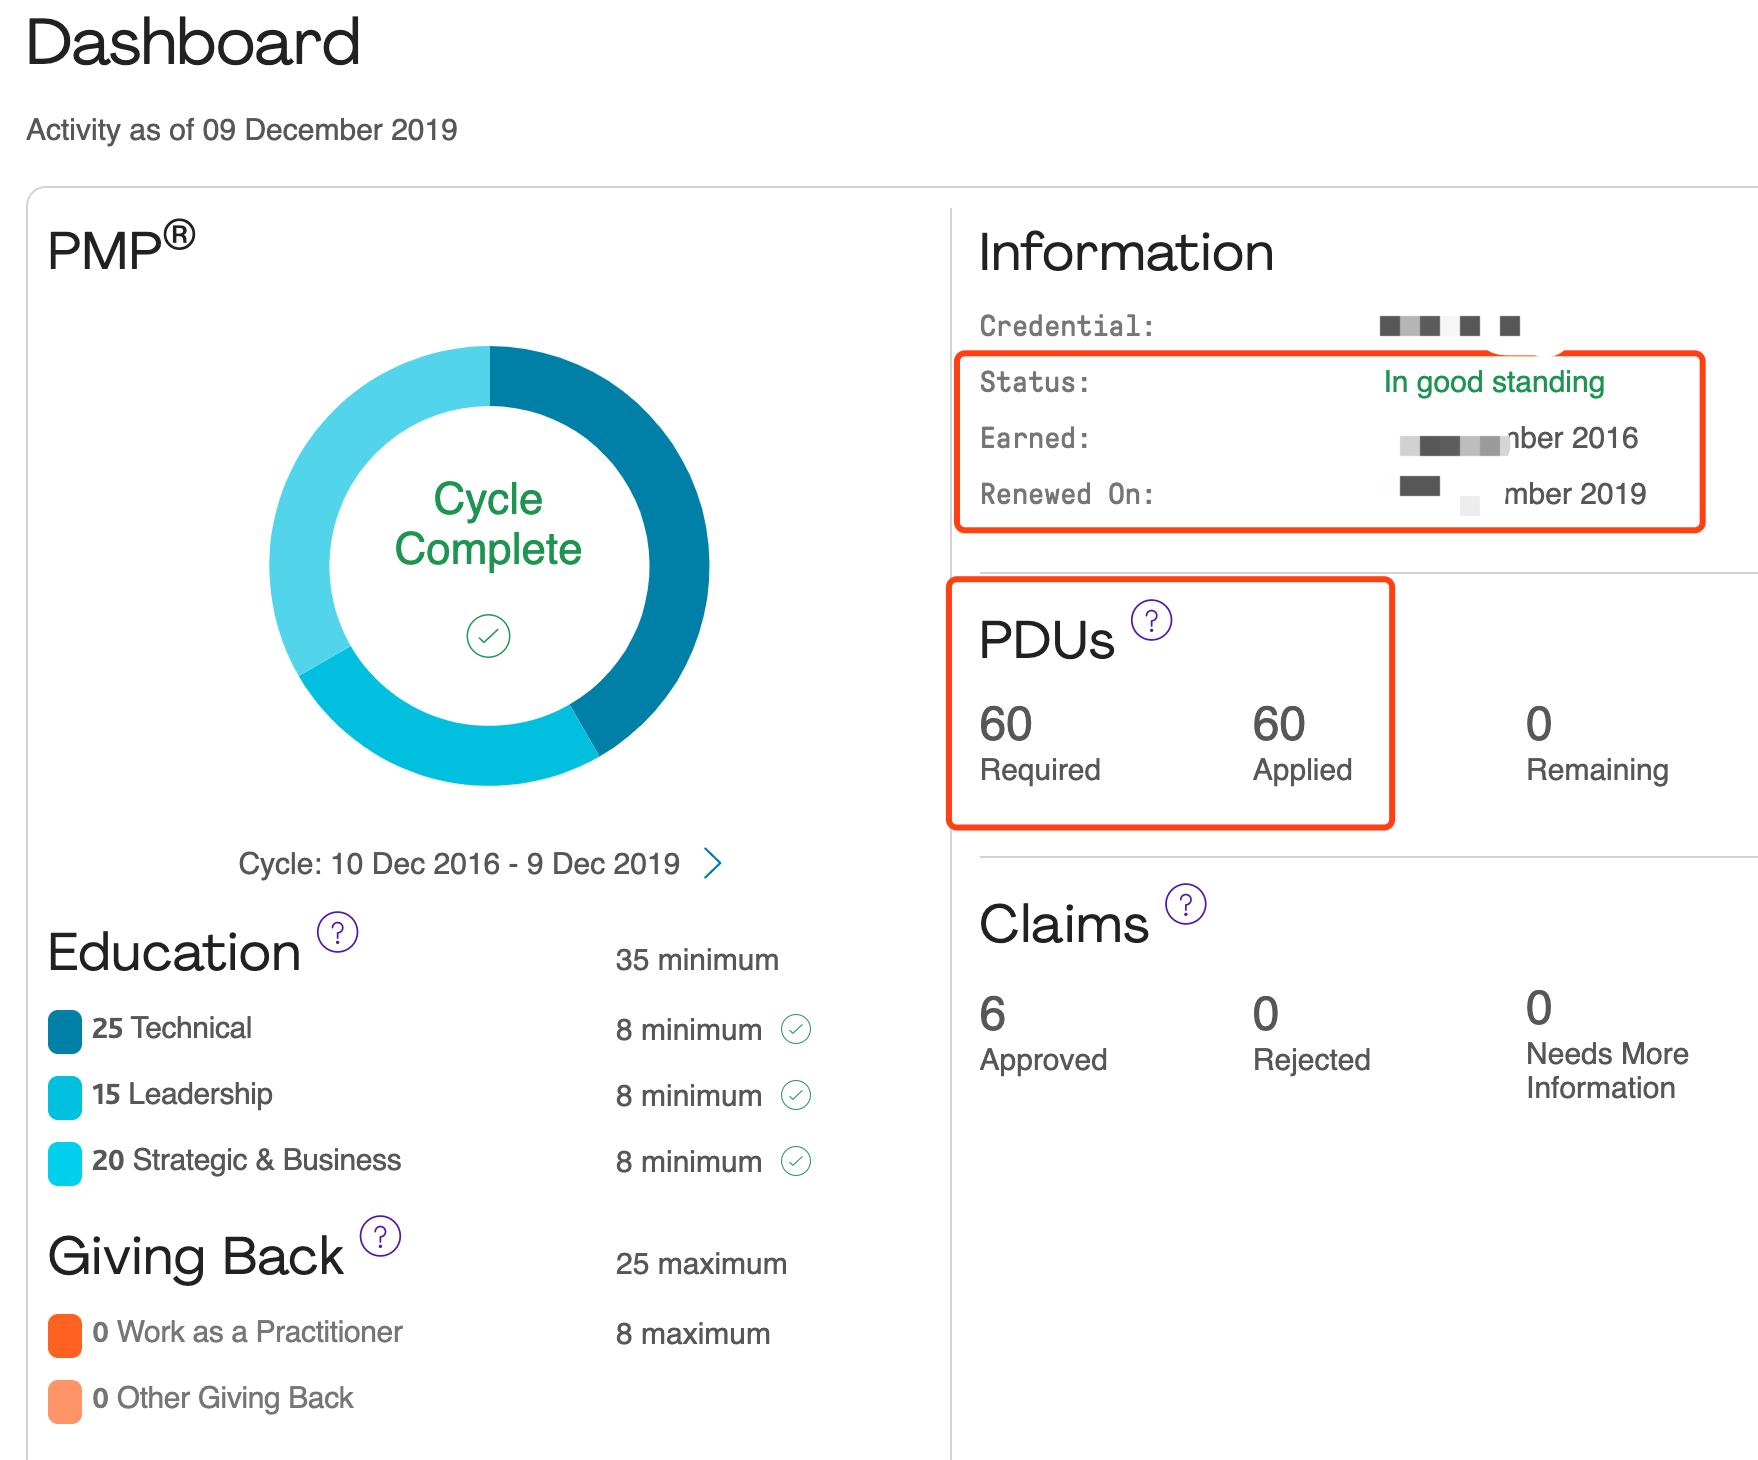
Task: Click the Dashboard page heading
Action: pyautogui.click(x=193, y=43)
